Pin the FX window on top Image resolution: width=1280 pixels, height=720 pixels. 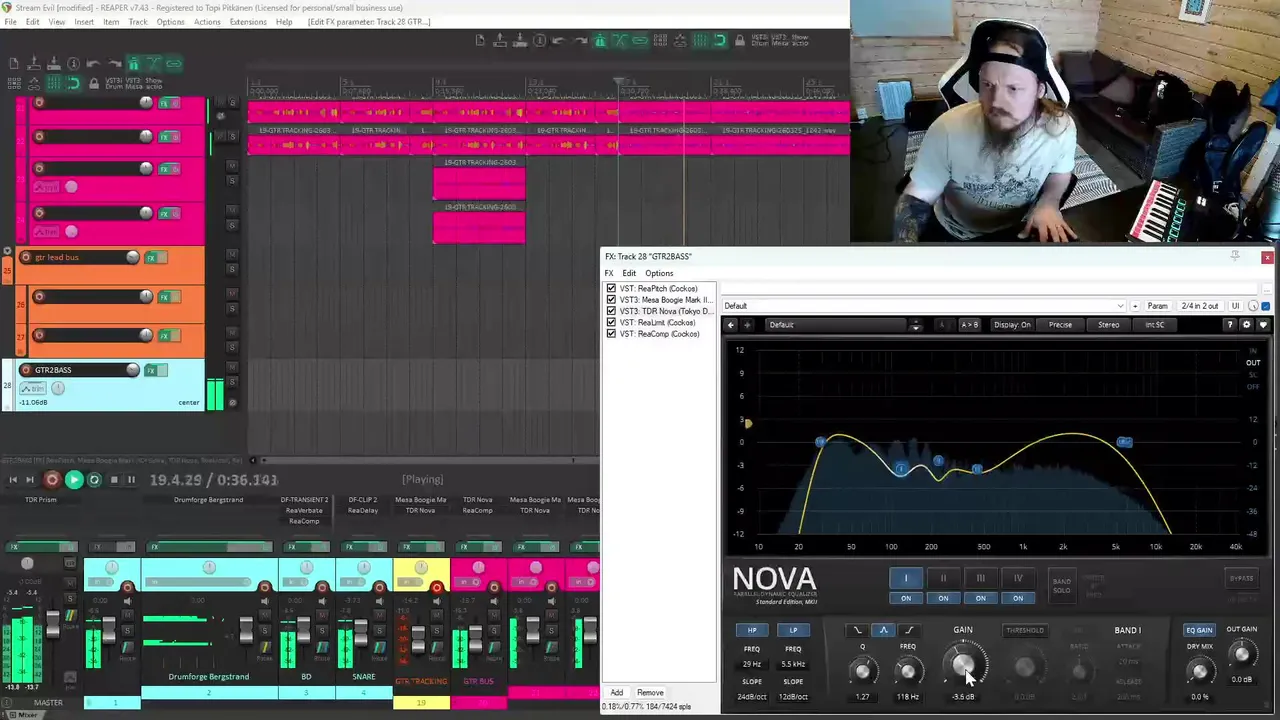point(1235,256)
